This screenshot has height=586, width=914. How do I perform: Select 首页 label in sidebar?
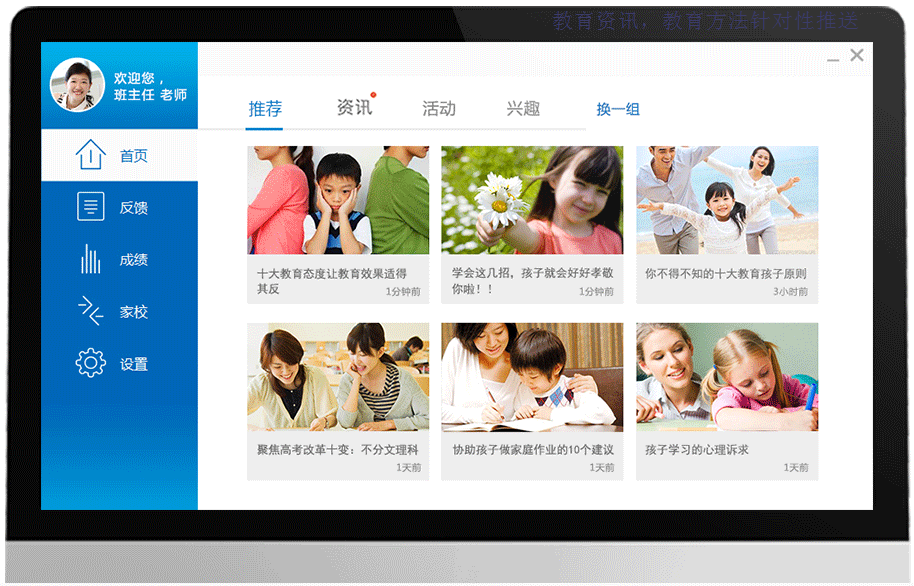pyautogui.click(x=133, y=156)
